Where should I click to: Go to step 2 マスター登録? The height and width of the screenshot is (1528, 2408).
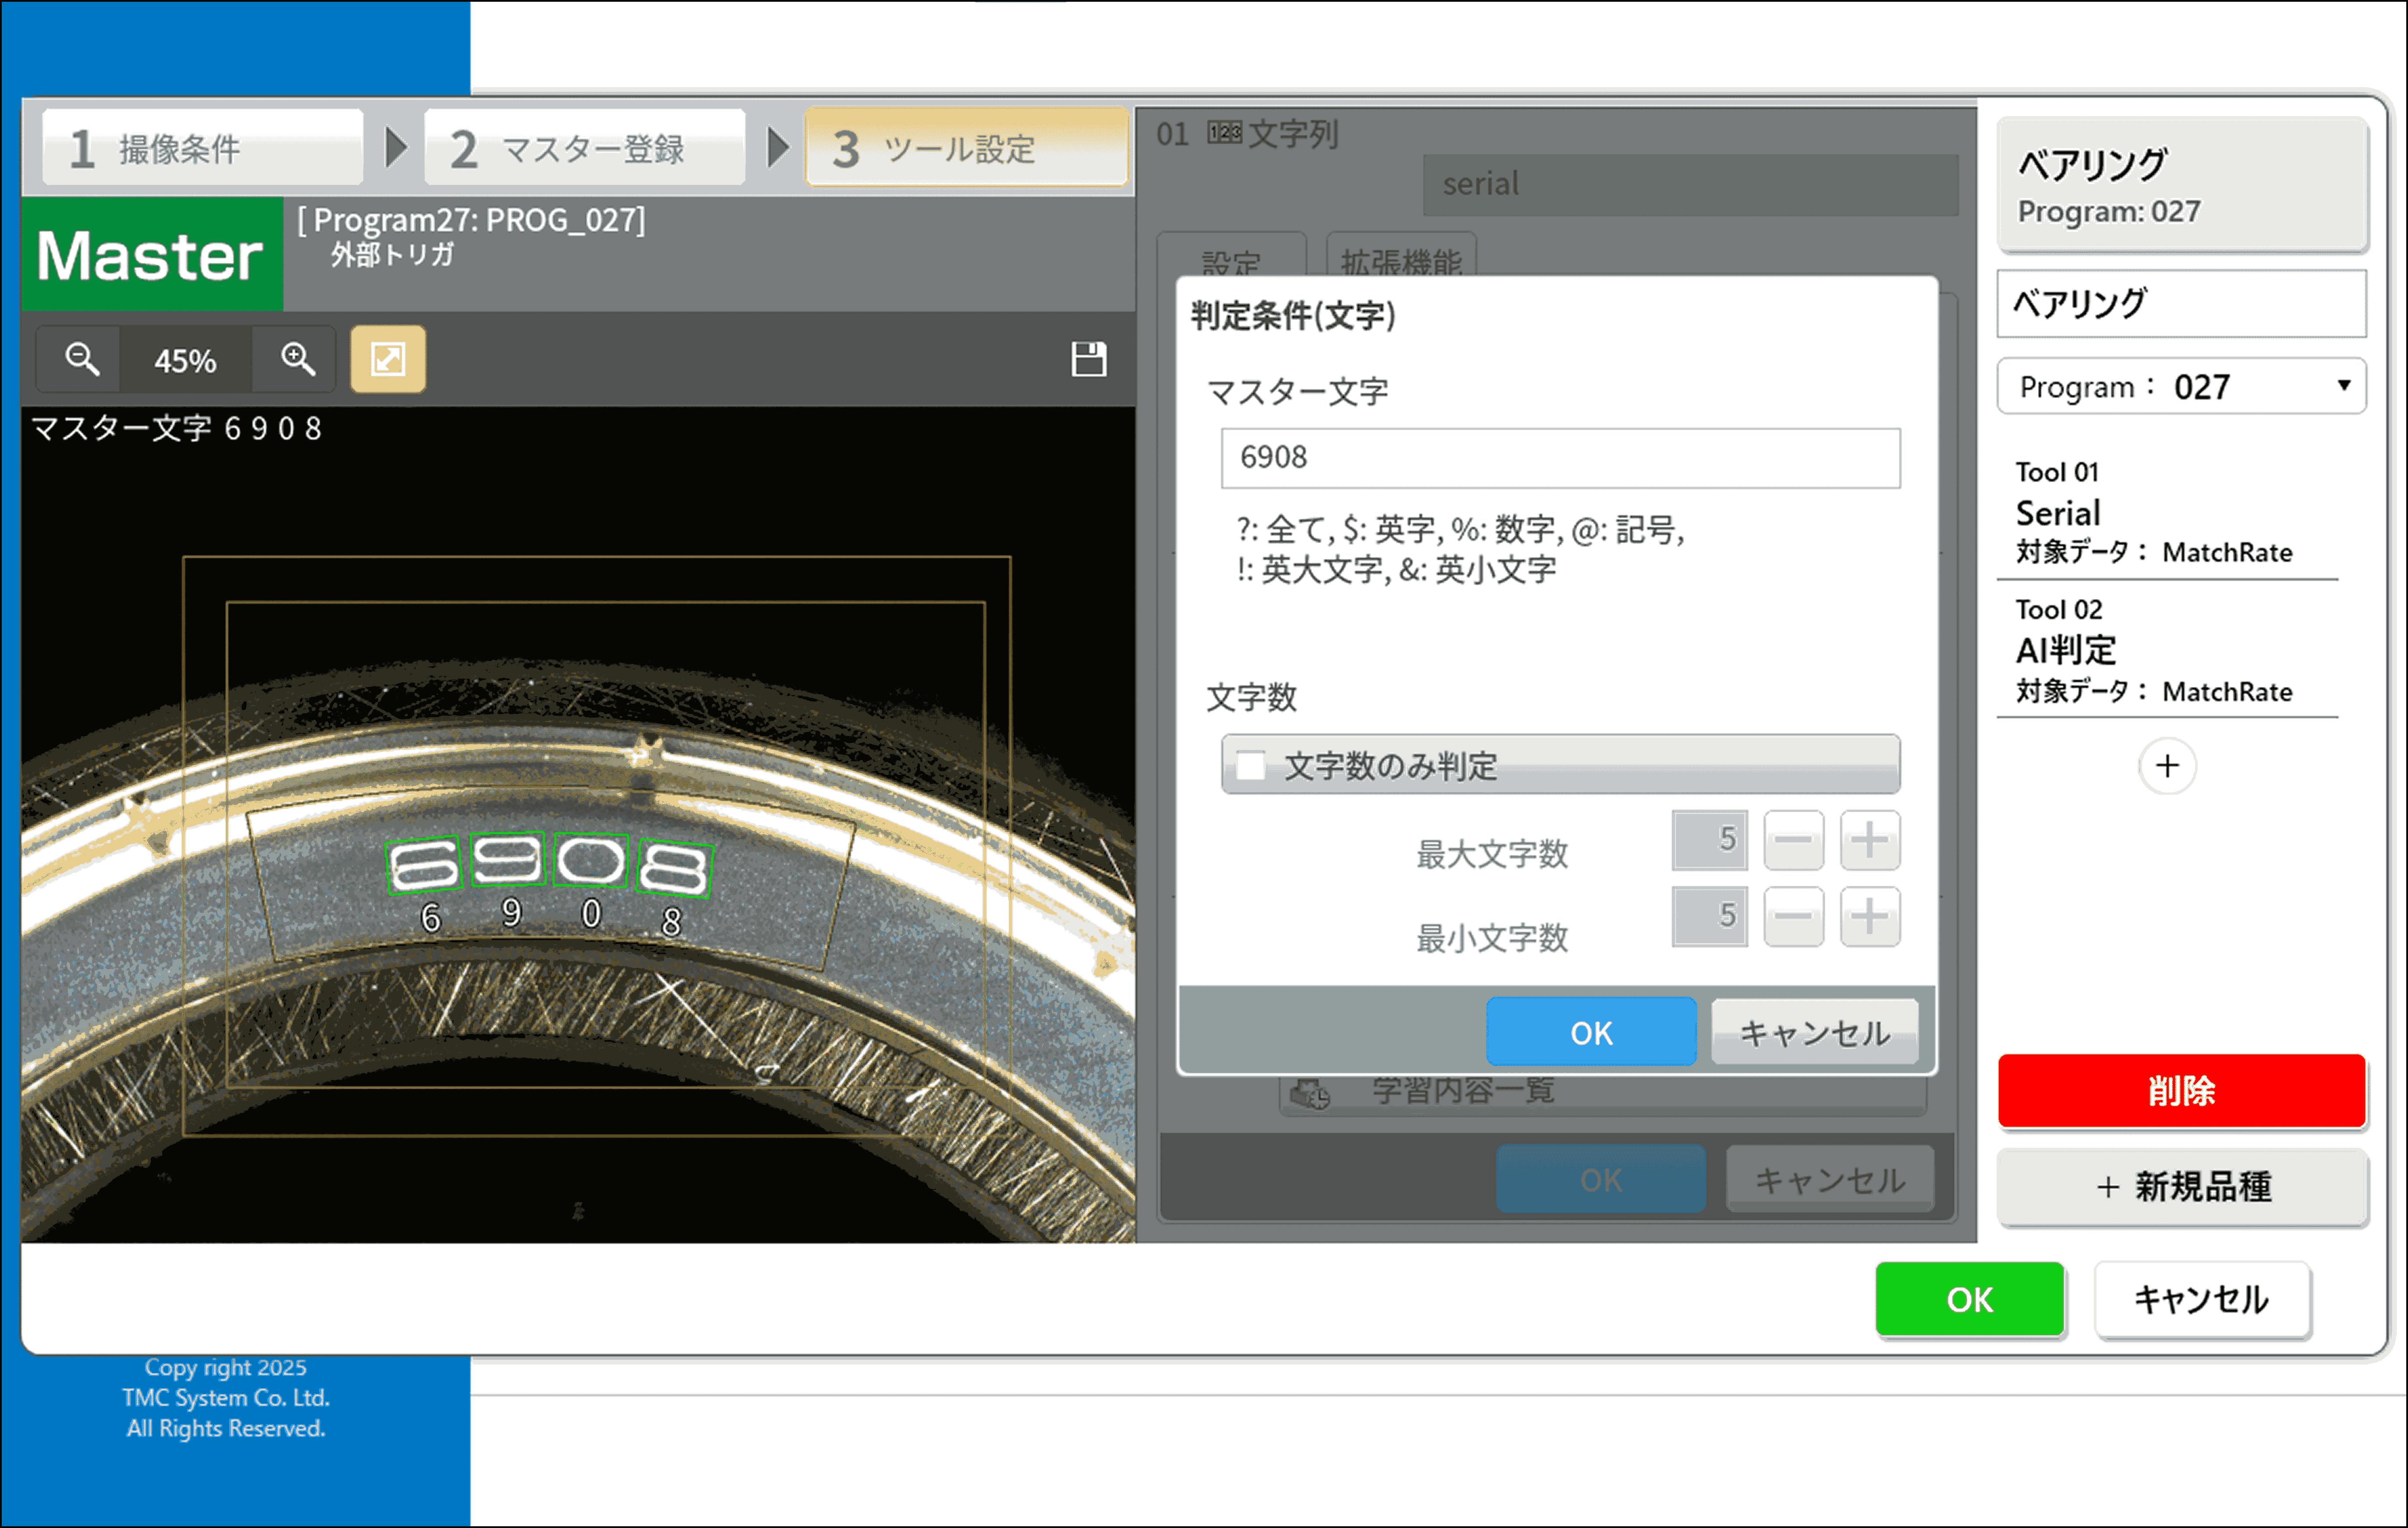(584, 148)
